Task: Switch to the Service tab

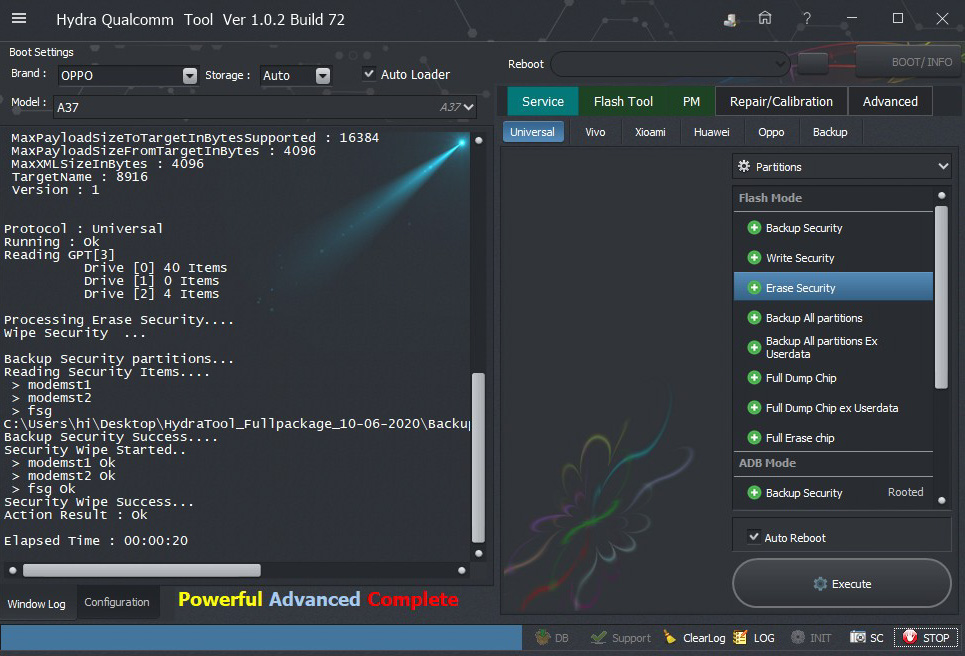Action: tap(543, 102)
